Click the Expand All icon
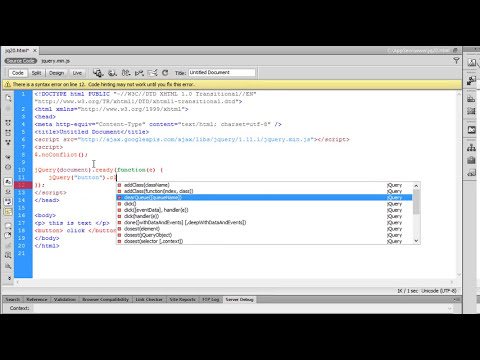The height and width of the screenshot is (360, 480). [x=8, y=142]
